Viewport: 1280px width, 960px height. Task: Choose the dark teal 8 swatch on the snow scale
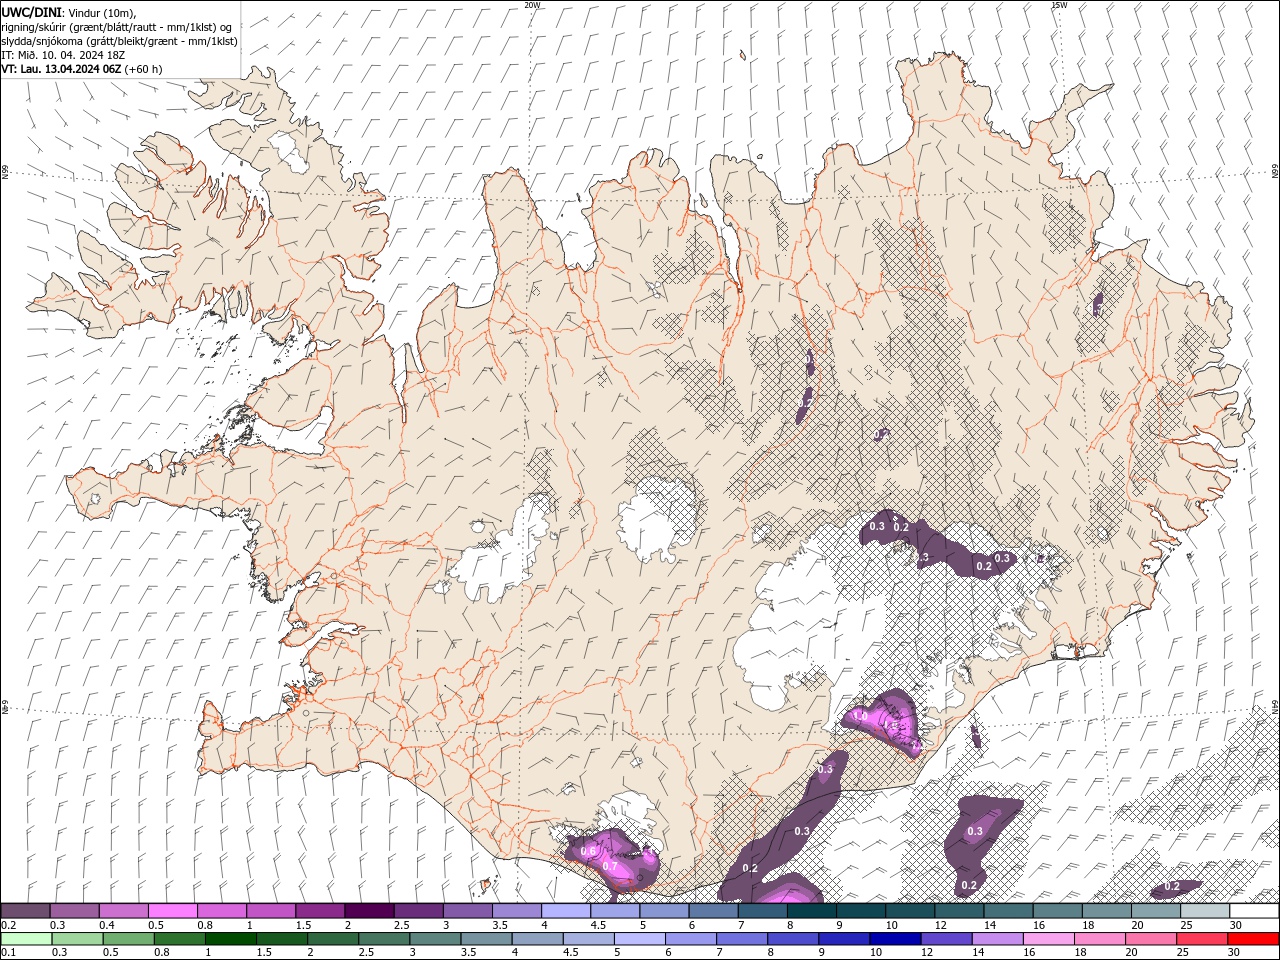(x=810, y=911)
